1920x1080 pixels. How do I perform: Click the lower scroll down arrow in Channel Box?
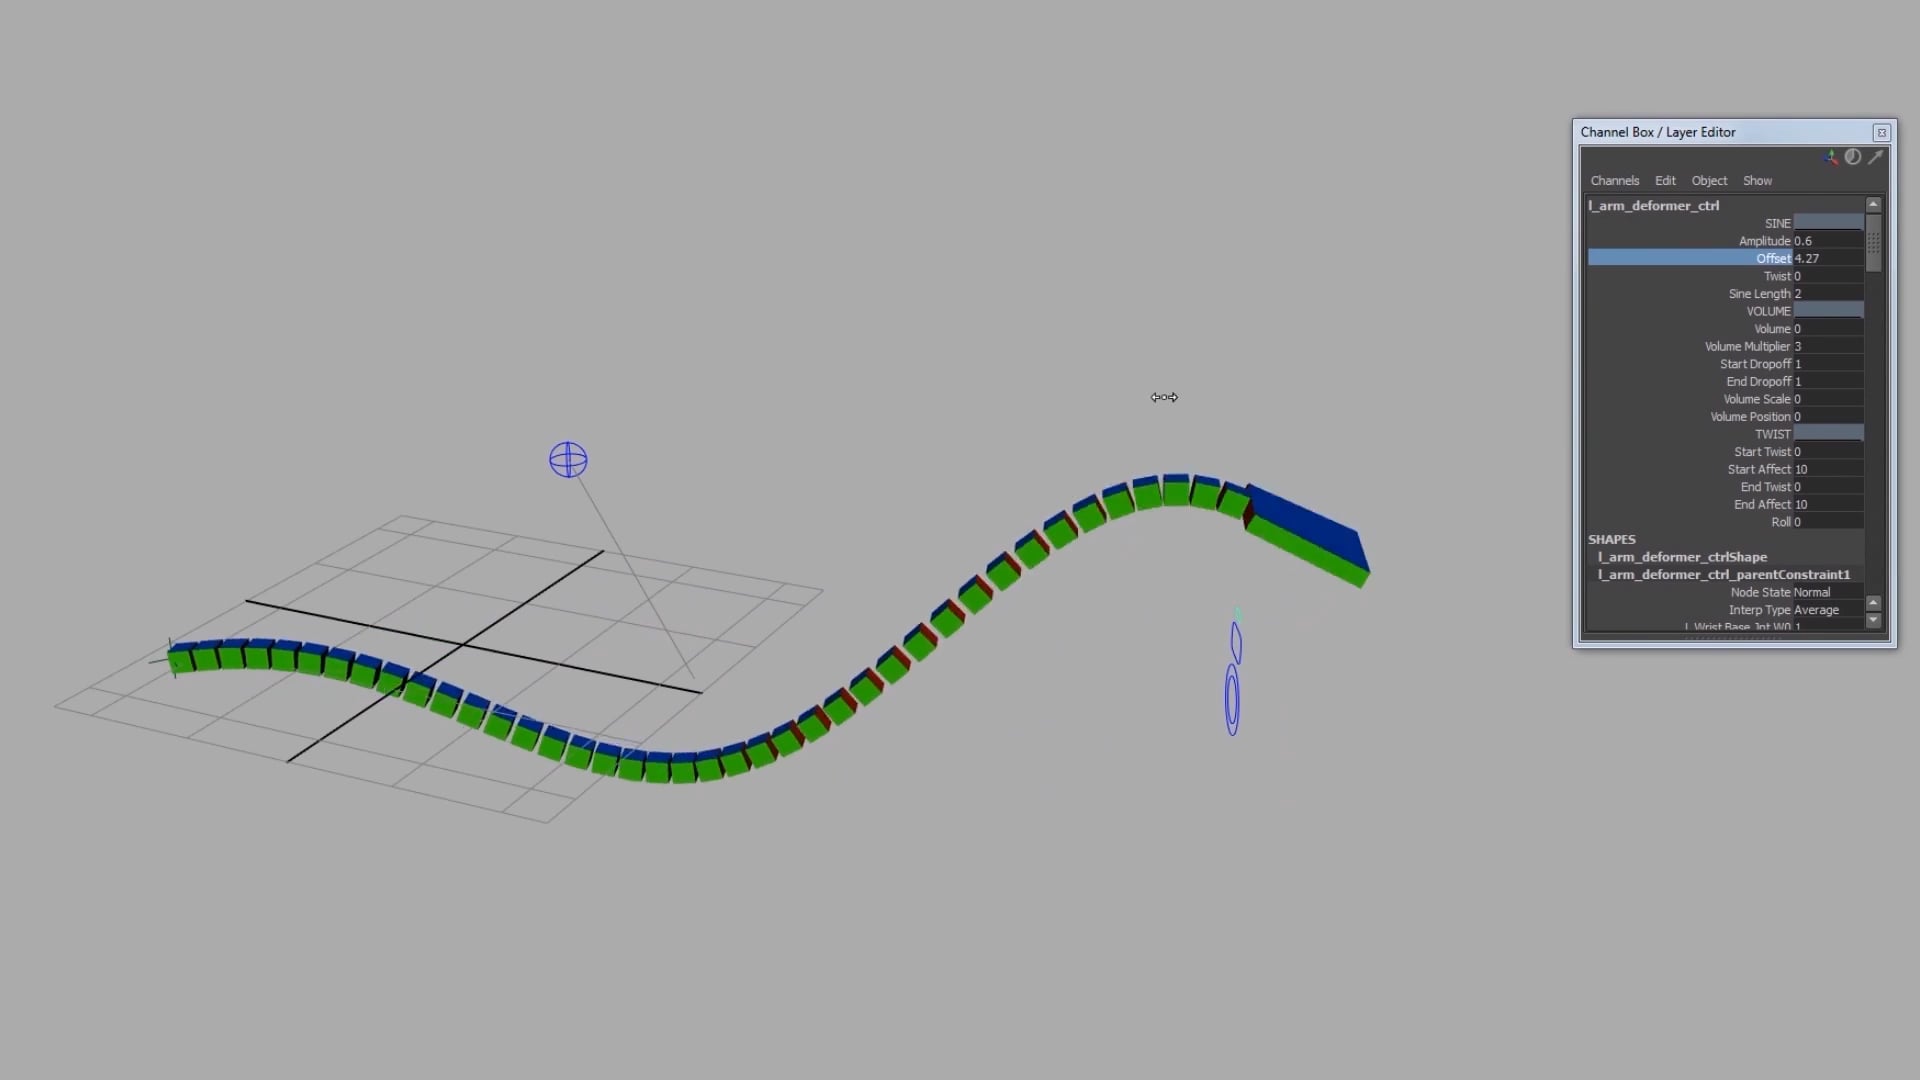click(1873, 621)
